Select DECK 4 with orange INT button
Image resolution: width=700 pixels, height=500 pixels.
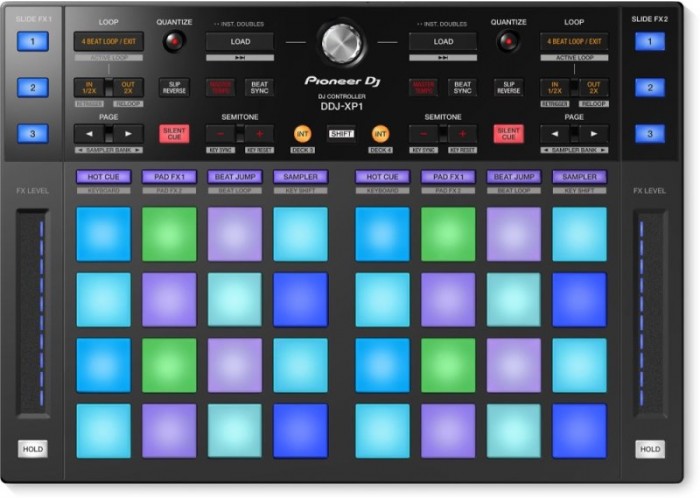point(380,133)
